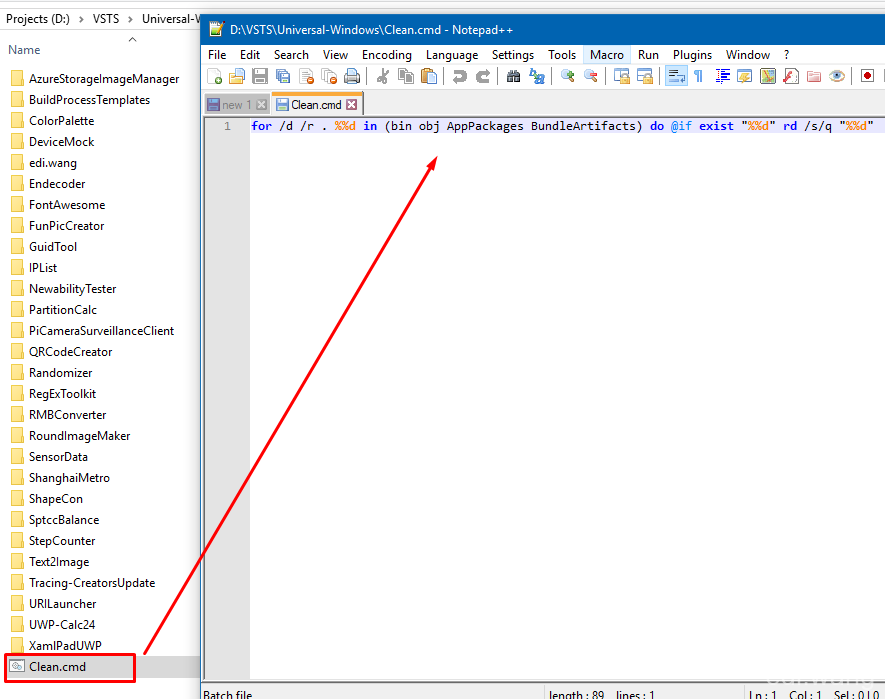Screen dimensions: 885x699
Task: Open the Plugins menu
Action: click(x=692, y=55)
